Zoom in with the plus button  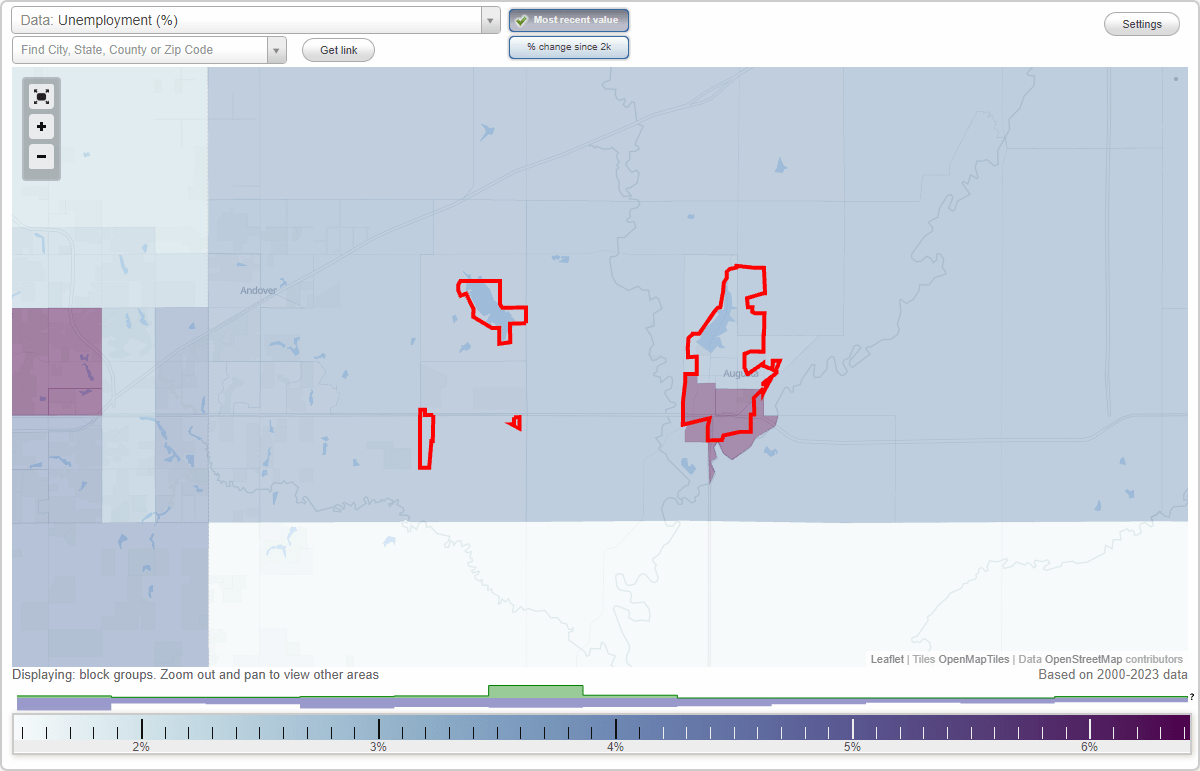41,127
